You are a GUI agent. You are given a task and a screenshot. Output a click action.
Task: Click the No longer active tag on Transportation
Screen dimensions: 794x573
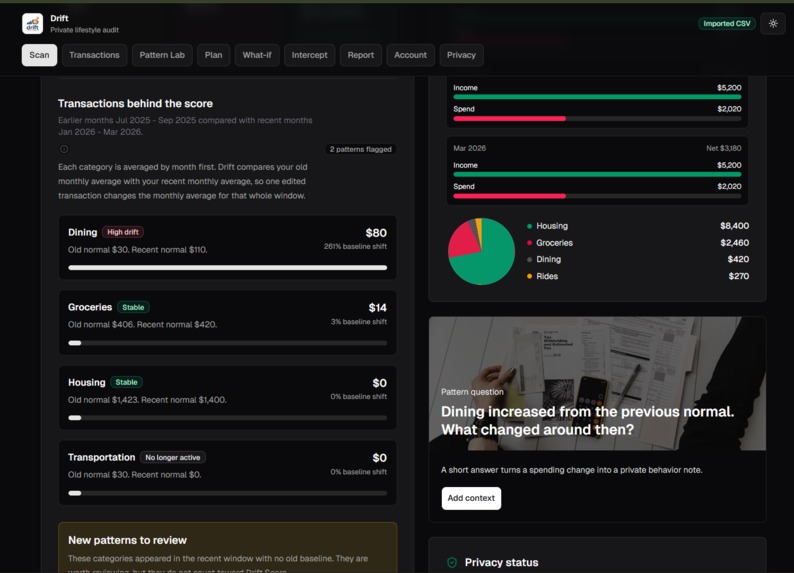click(173, 457)
